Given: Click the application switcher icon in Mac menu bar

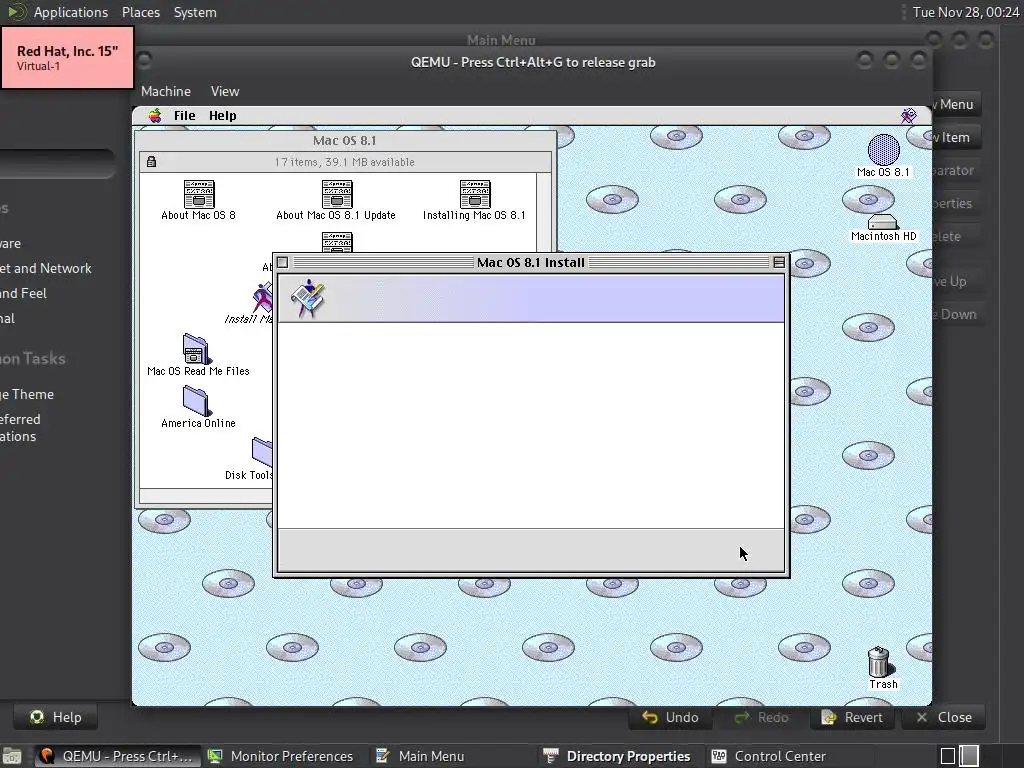Looking at the screenshot, I should [908, 116].
